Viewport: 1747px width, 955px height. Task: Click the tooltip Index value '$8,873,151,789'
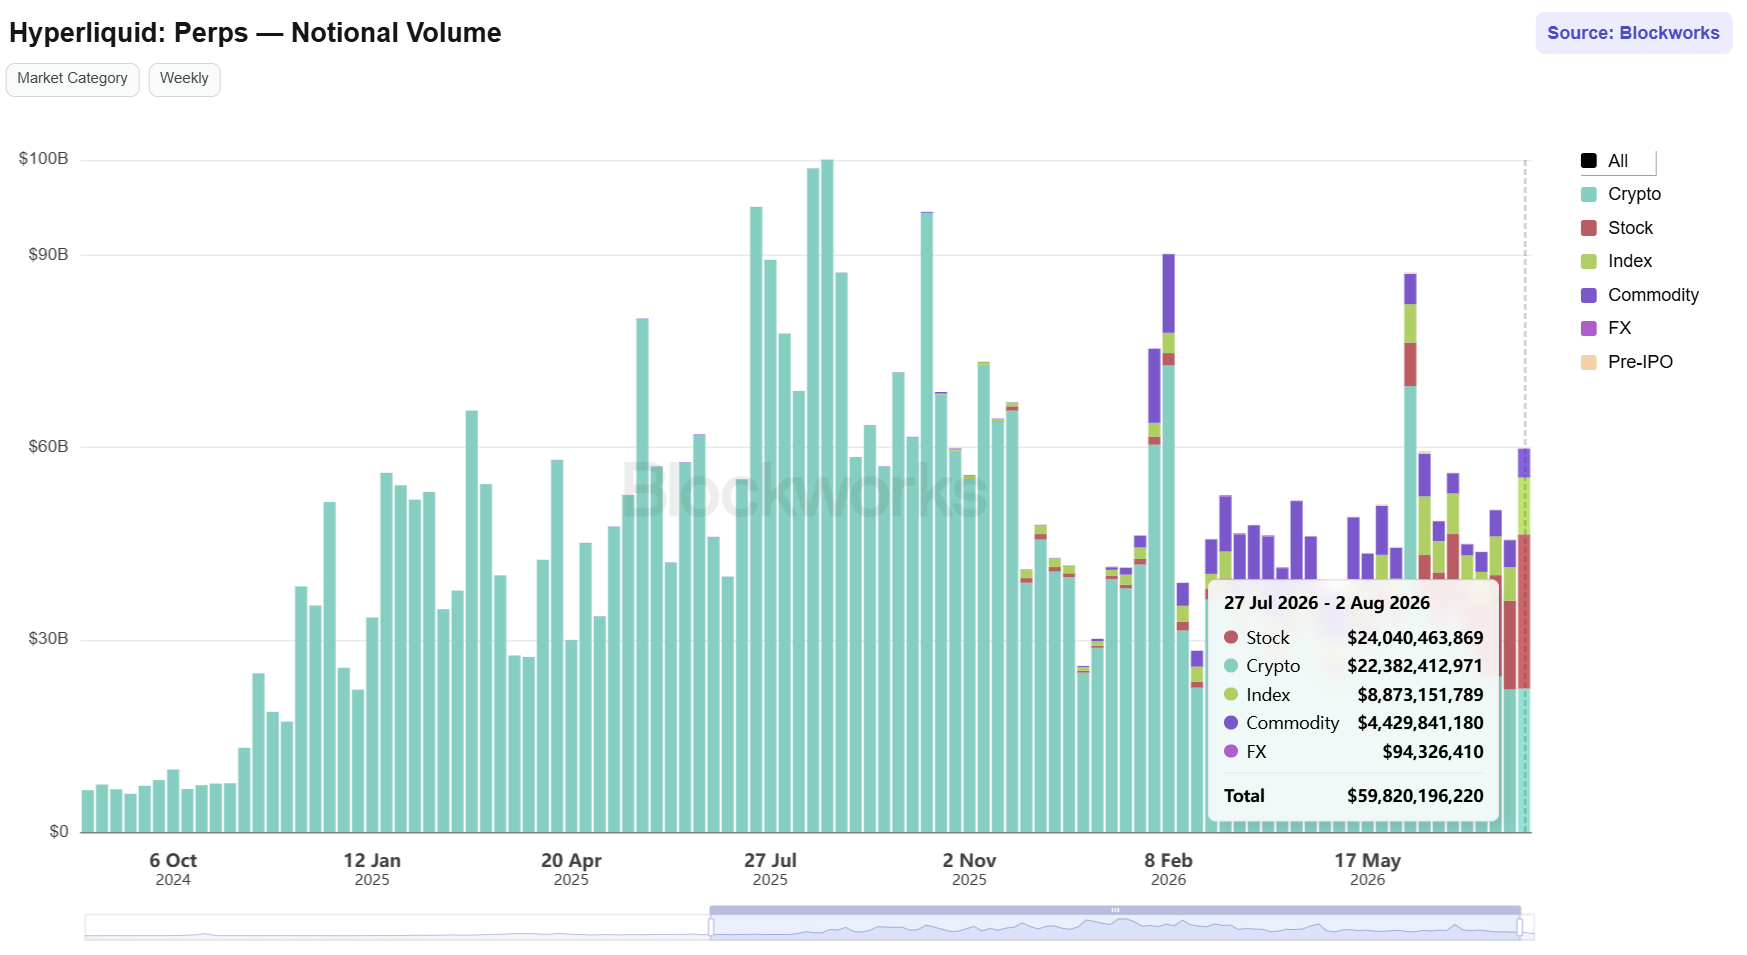click(1420, 695)
